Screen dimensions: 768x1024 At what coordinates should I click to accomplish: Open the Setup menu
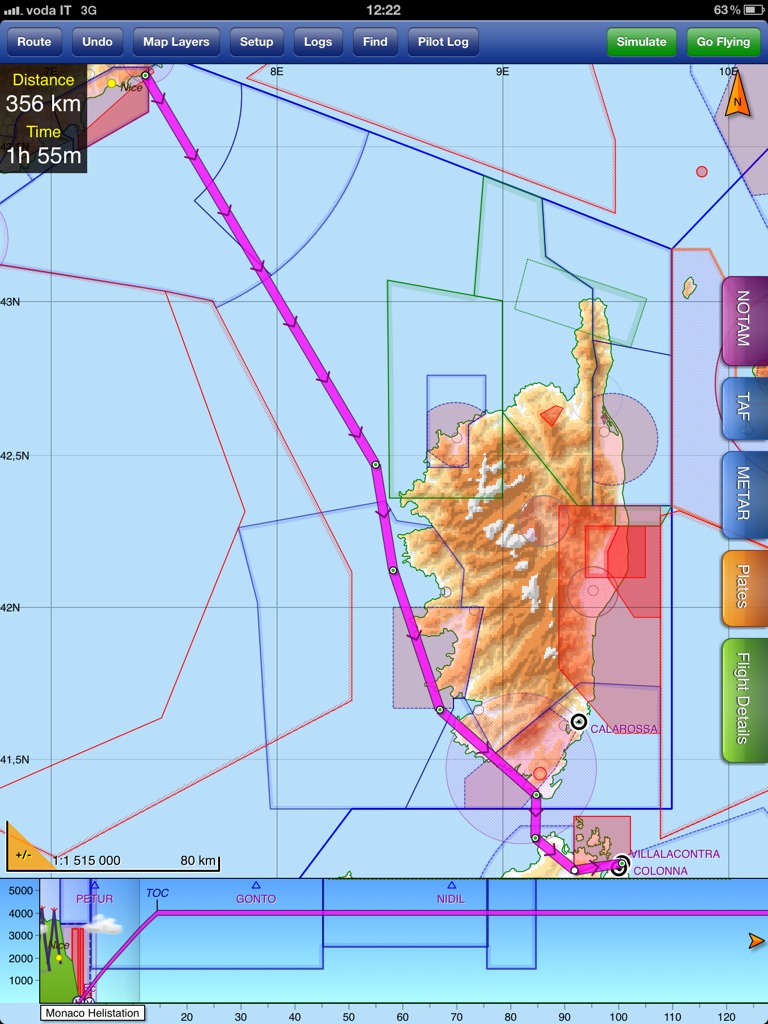pos(256,42)
